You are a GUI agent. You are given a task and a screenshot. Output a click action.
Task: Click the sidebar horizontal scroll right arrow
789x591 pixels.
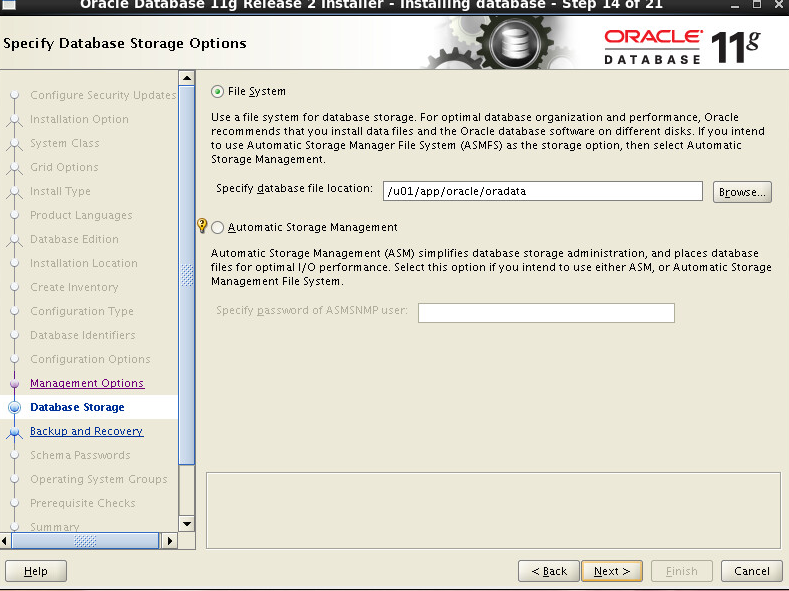170,541
